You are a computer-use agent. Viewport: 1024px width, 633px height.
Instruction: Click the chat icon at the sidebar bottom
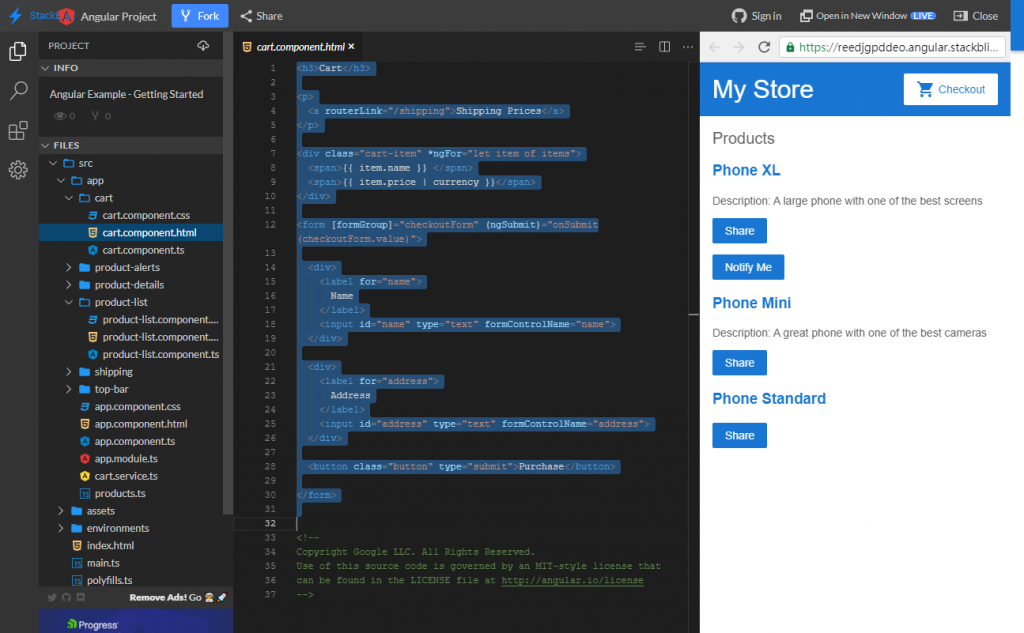(80, 597)
